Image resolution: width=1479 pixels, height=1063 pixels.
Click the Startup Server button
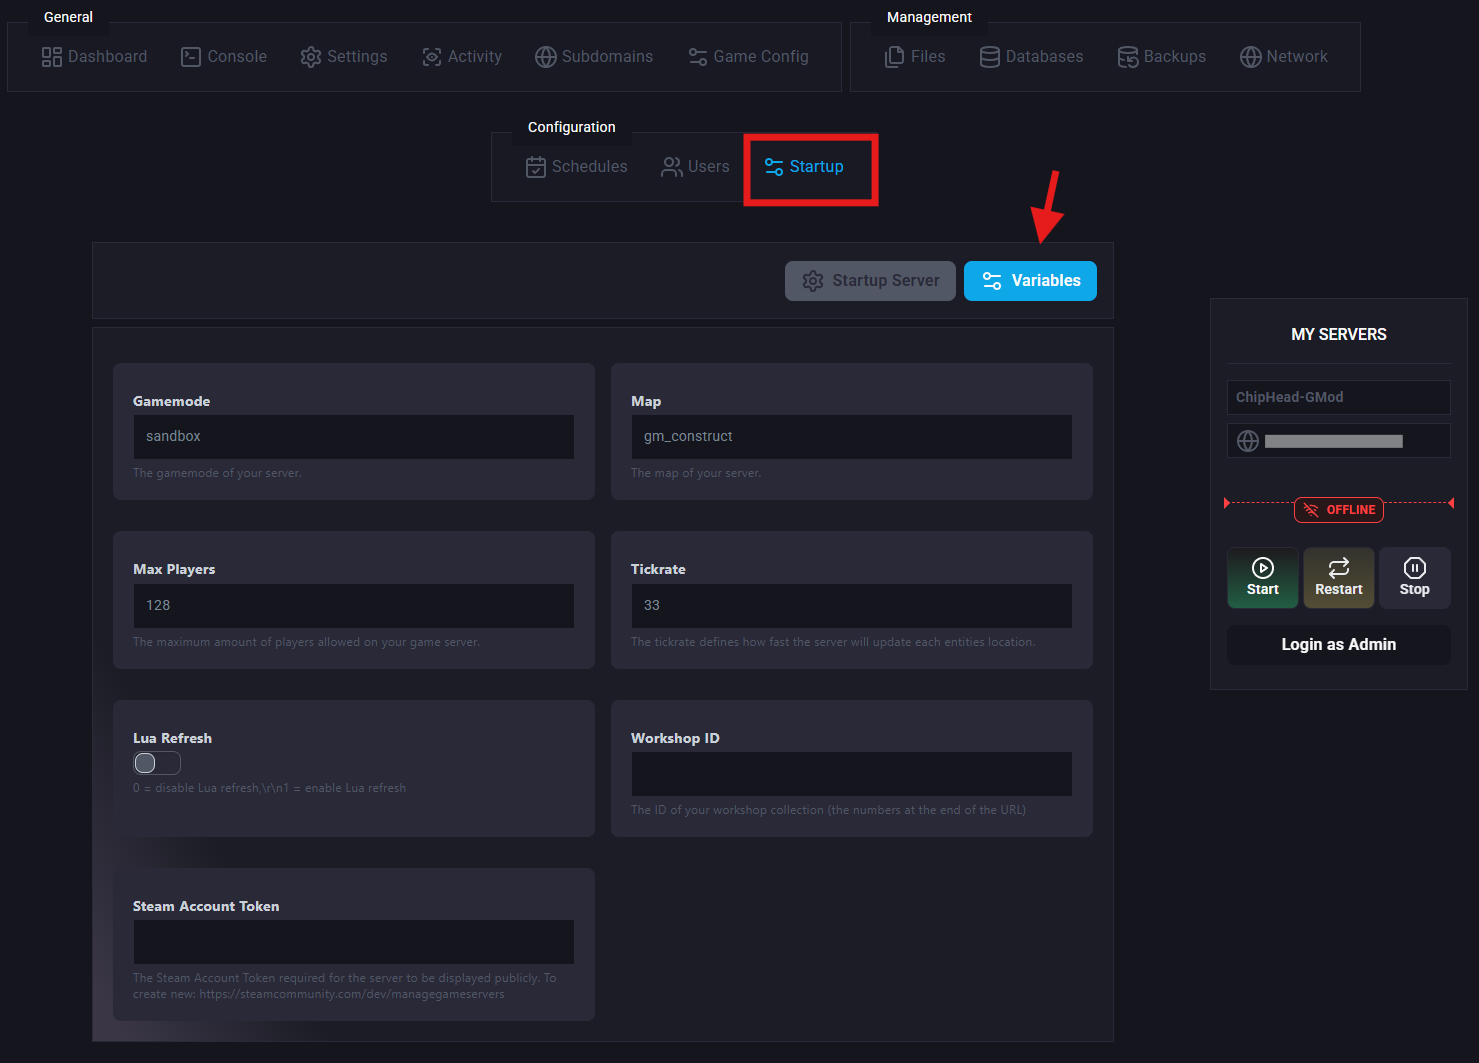pyautogui.click(x=870, y=281)
